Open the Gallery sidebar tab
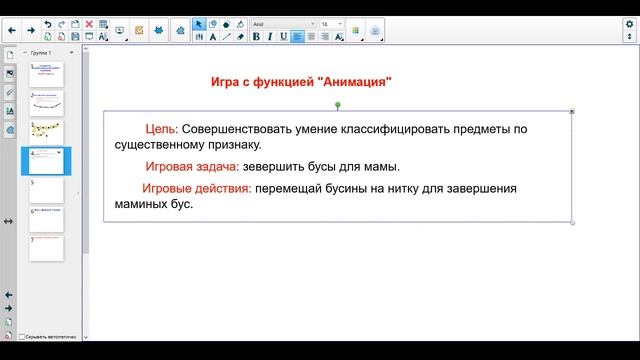Screen dimensions: 640x360 [x=10, y=74]
